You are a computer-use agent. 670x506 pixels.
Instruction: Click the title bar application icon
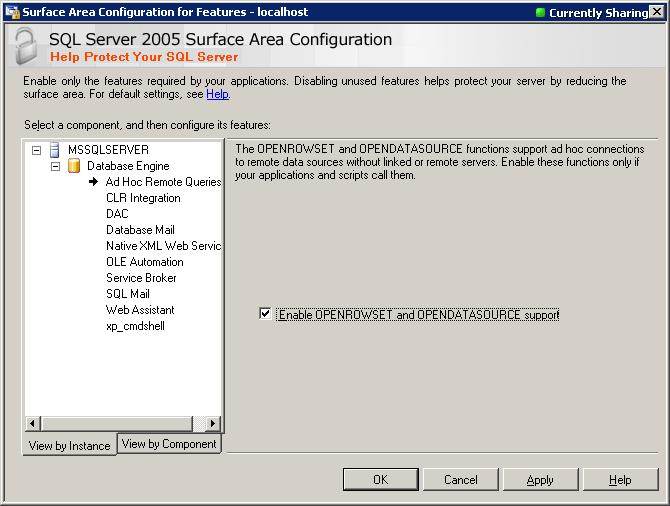pyautogui.click(x=12, y=12)
